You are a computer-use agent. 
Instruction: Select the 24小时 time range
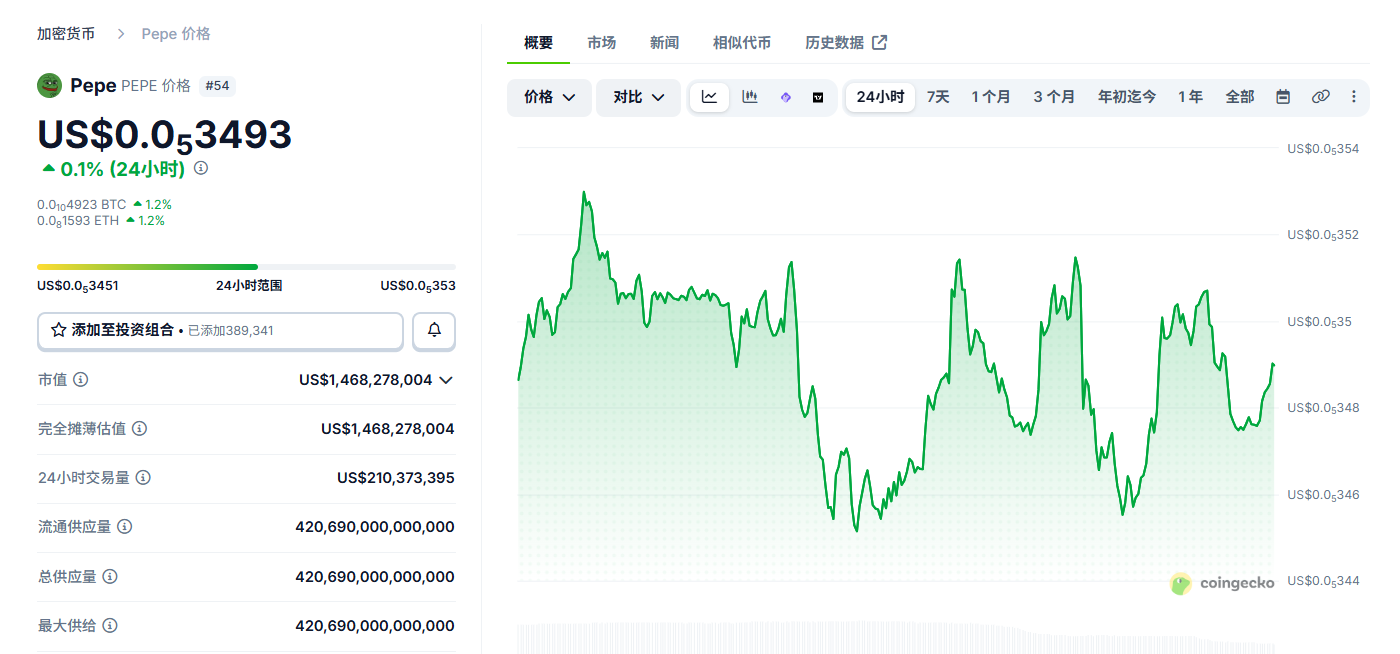pos(880,97)
